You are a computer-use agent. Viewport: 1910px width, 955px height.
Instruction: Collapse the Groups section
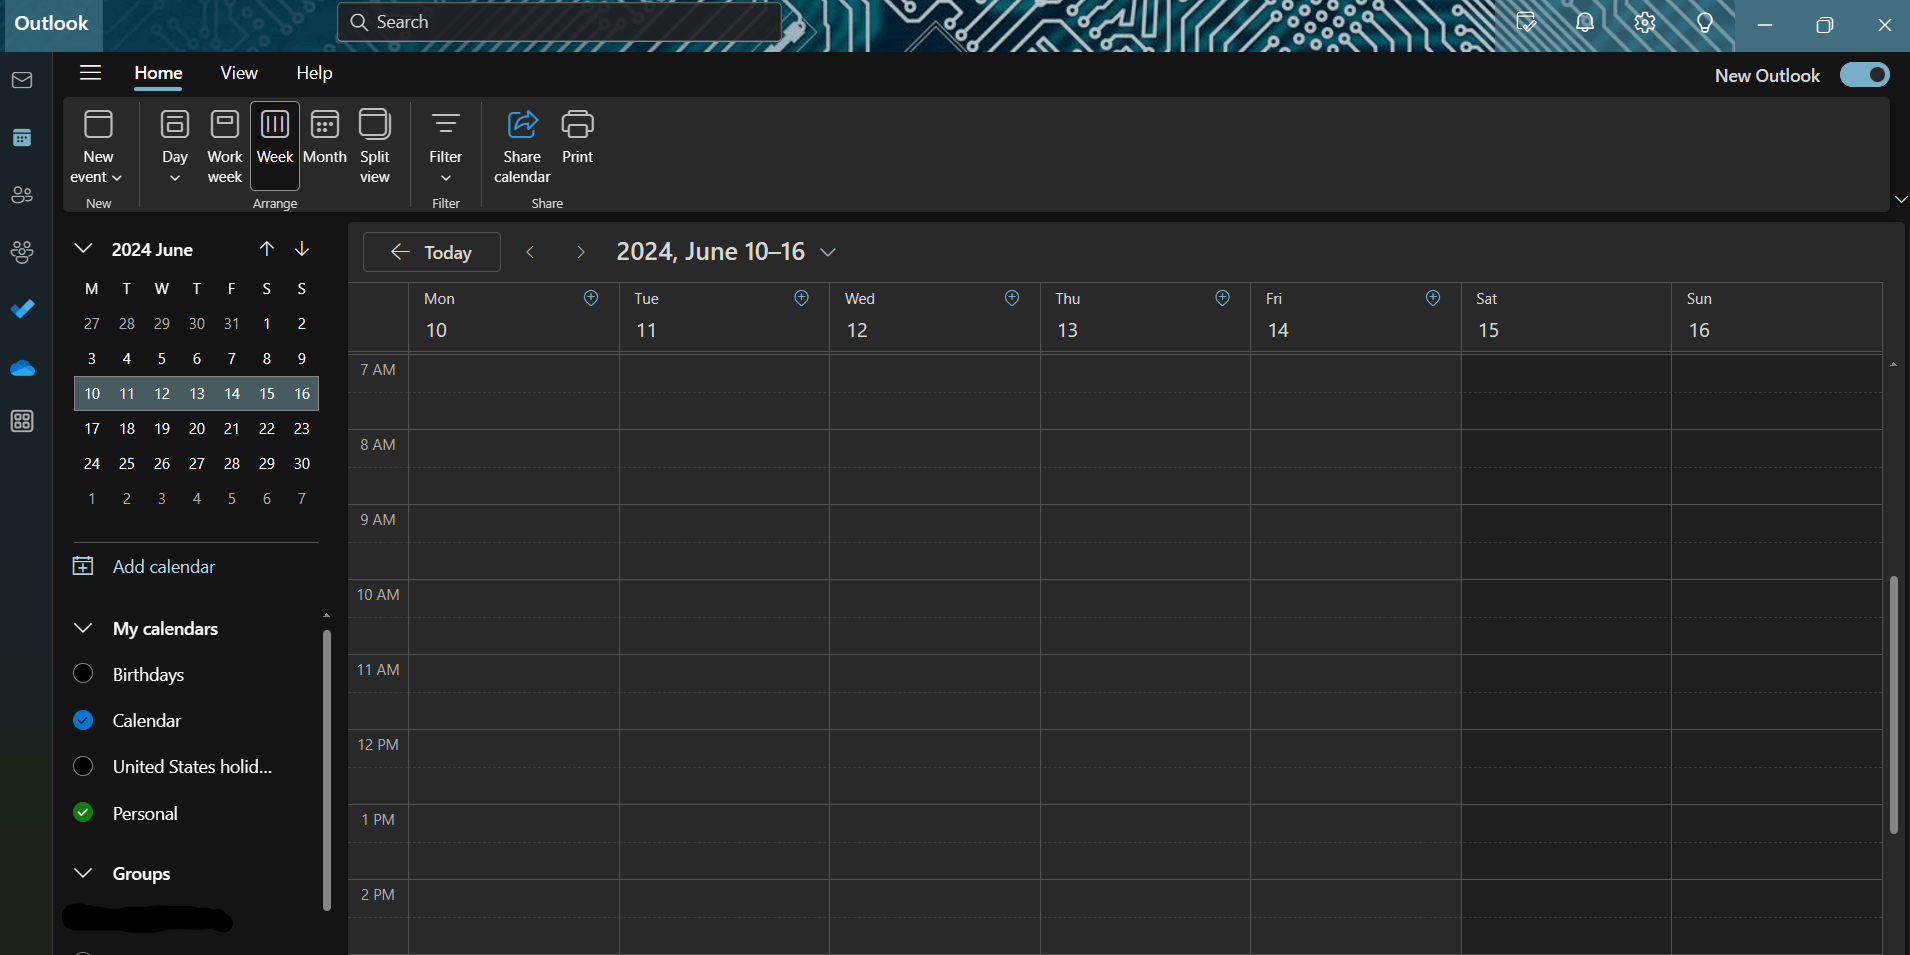click(84, 873)
